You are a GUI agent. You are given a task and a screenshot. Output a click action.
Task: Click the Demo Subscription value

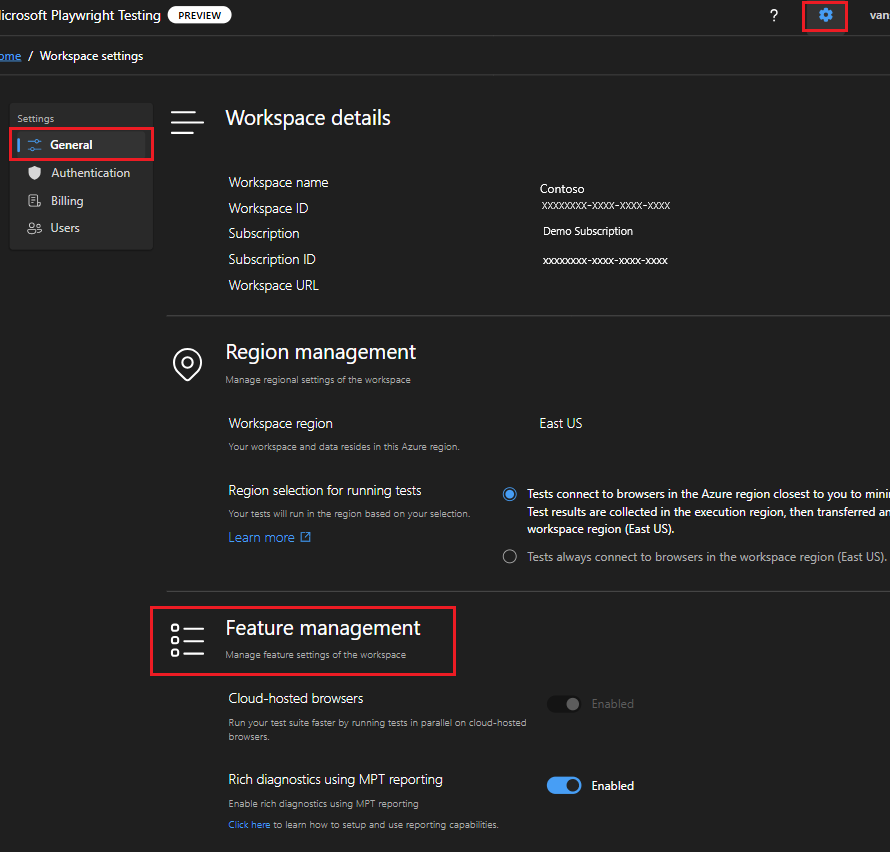coord(587,231)
